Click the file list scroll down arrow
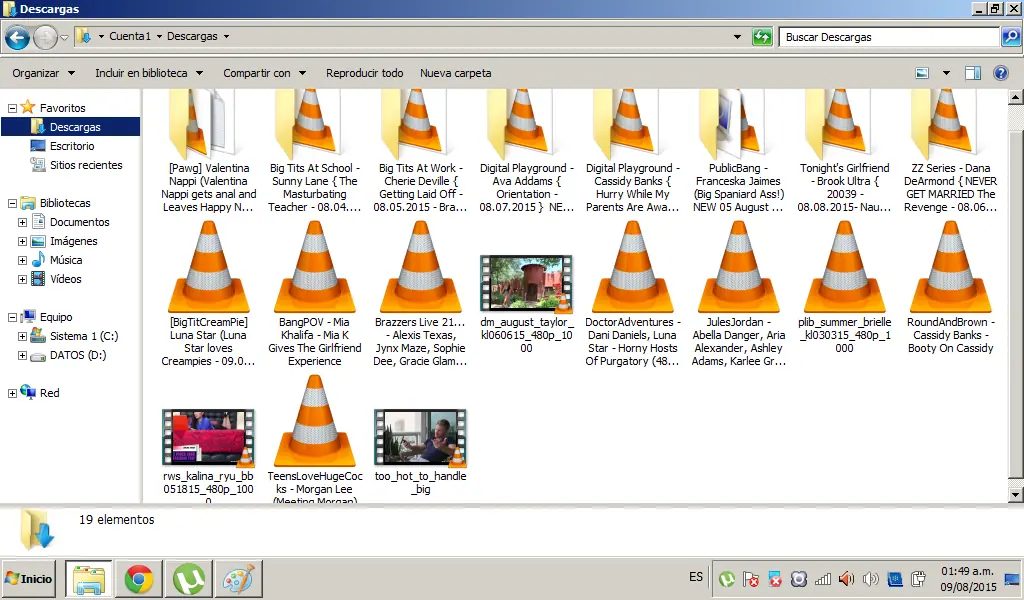The image size is (1024, 600). click(1016, 494)
